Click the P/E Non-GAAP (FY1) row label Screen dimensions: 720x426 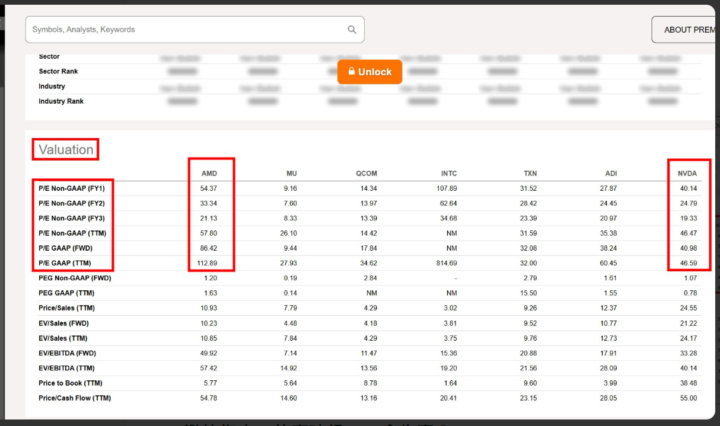[72, 188]
